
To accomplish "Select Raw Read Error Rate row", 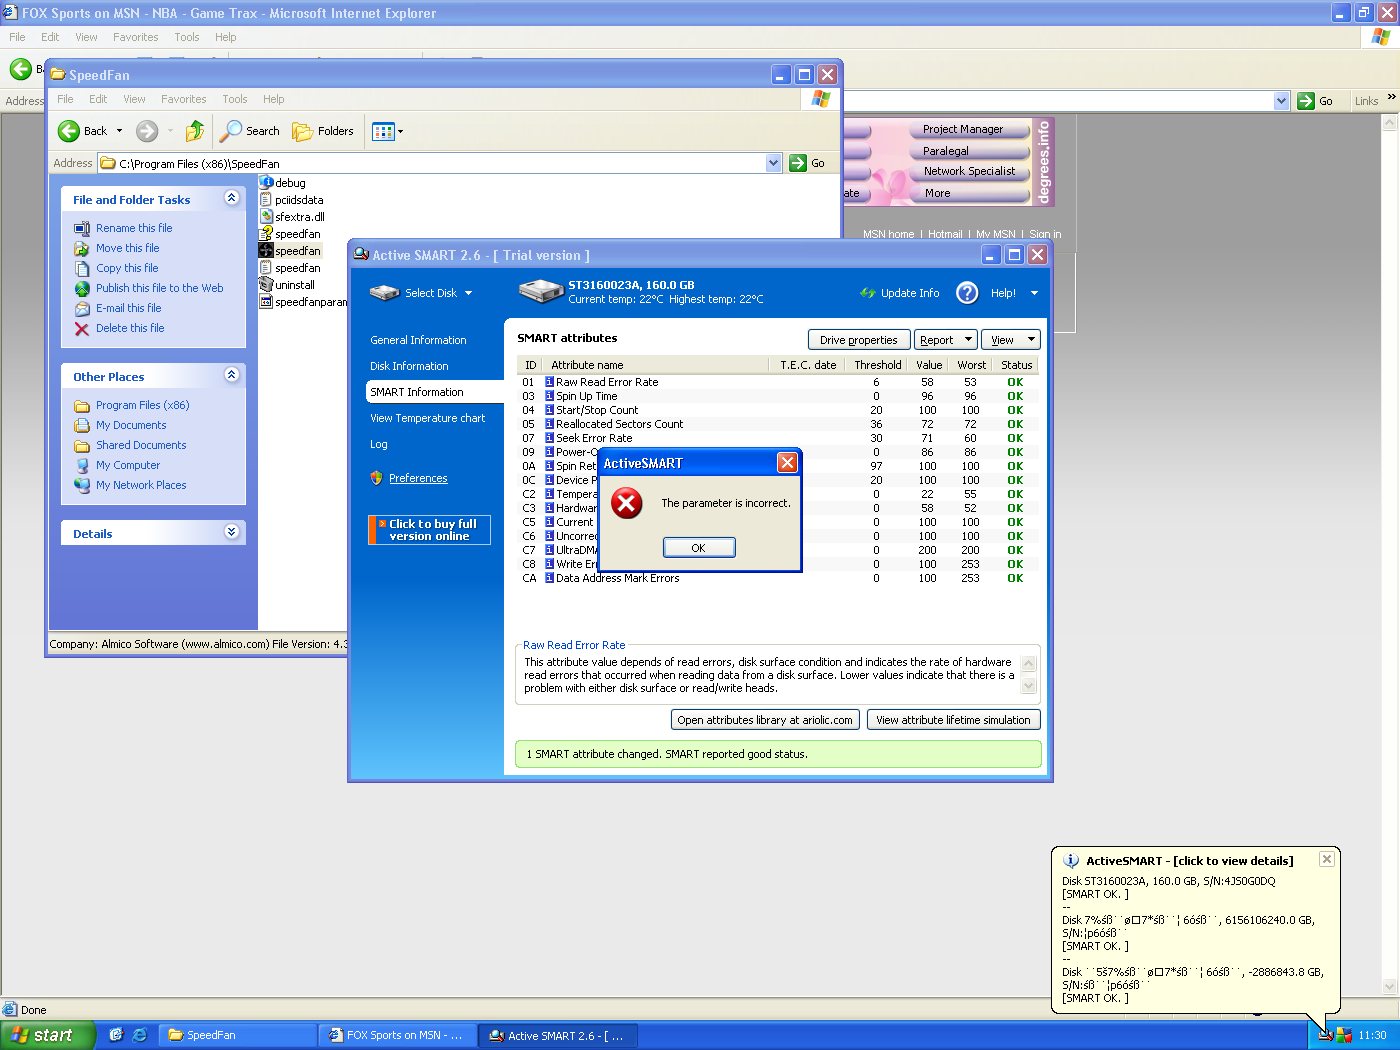I will (x=777, y=382).
